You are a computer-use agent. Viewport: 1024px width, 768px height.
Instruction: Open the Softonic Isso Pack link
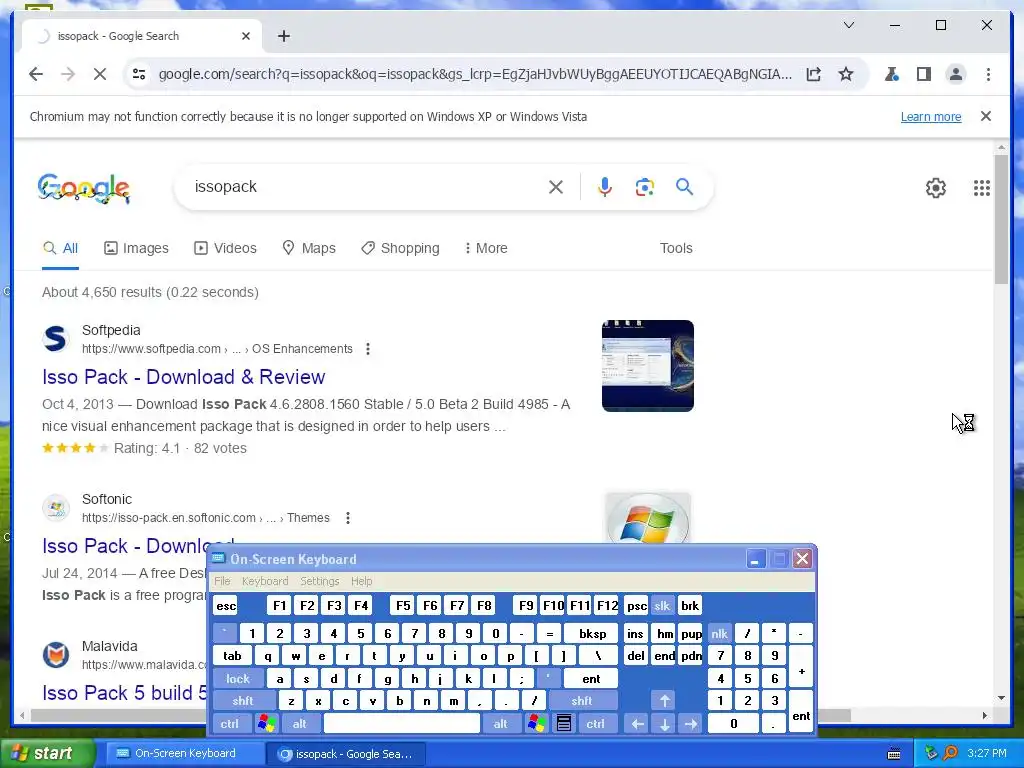coord(138,545)
